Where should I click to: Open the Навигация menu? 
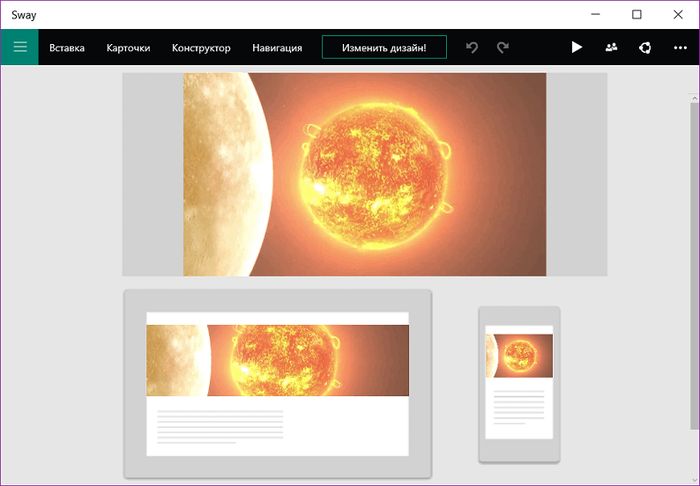tap(277, 47)
